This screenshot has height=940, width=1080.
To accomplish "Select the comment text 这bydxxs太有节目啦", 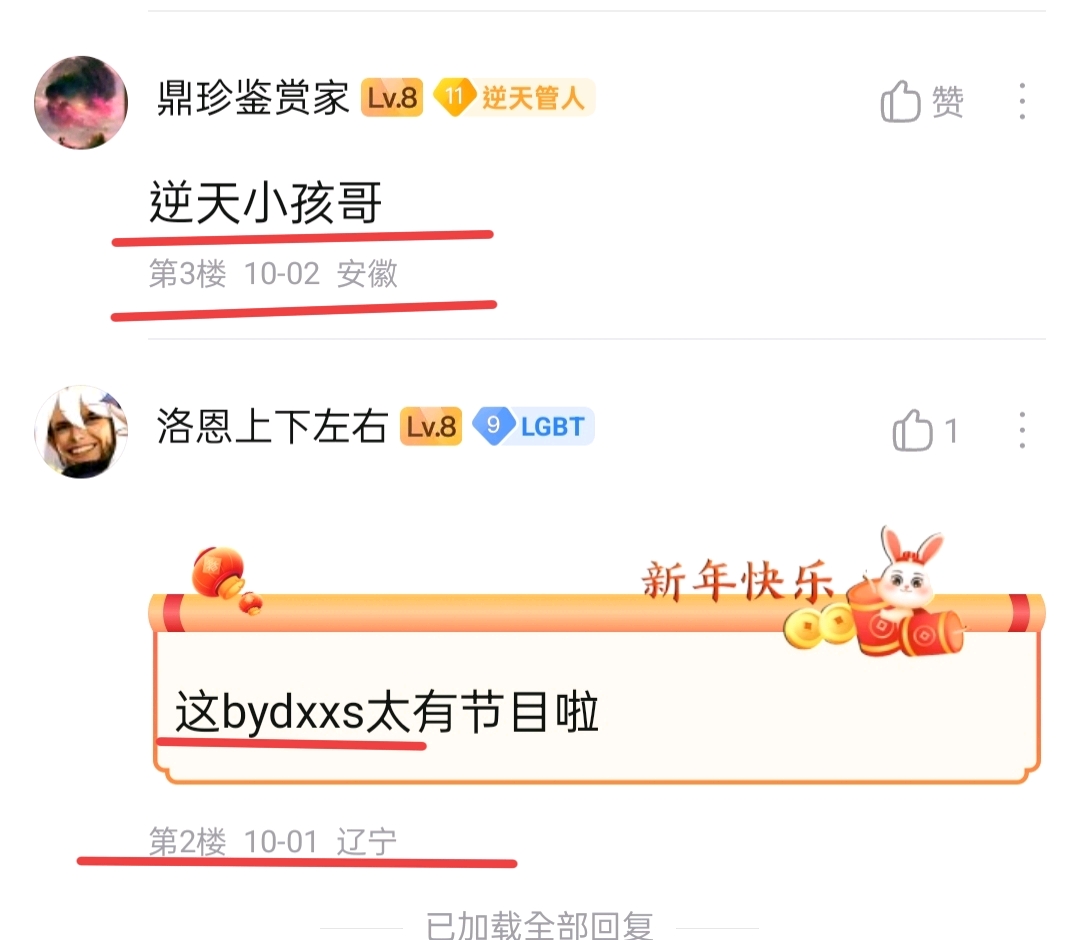I will (x=386, y=711).
